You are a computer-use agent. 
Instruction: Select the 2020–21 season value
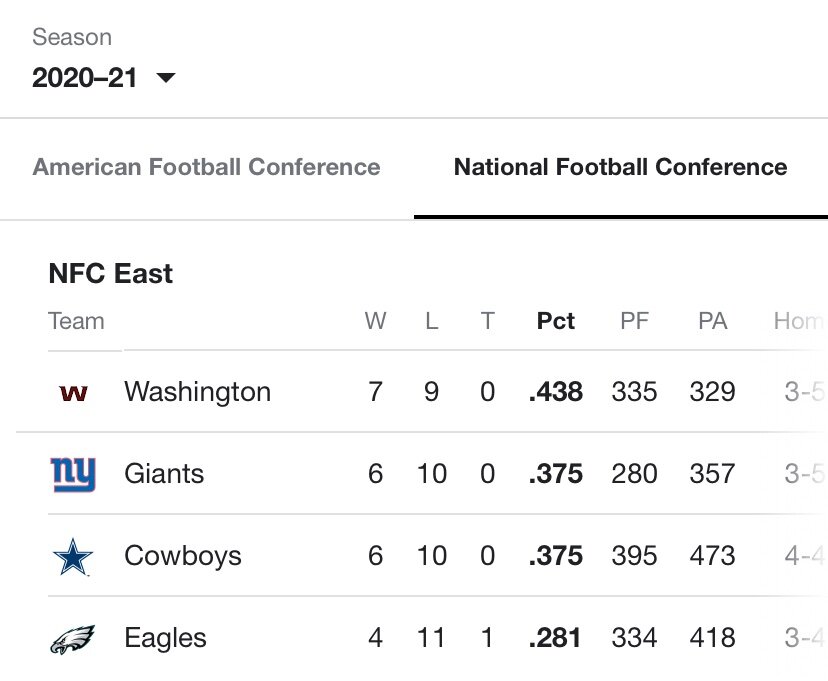84,78
